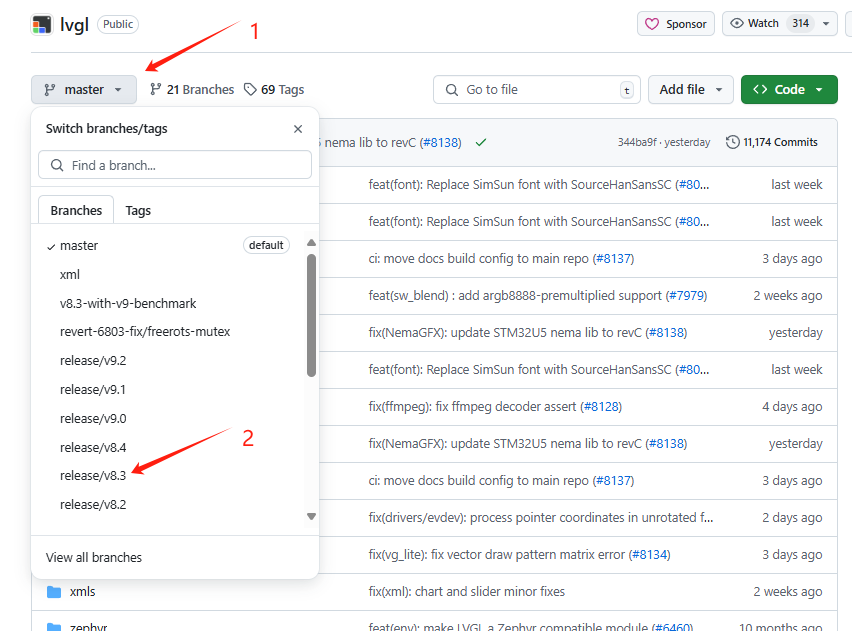
Task: Click the search icon in Find a branch
Action: pyautogui.click(x=57, y=165)
